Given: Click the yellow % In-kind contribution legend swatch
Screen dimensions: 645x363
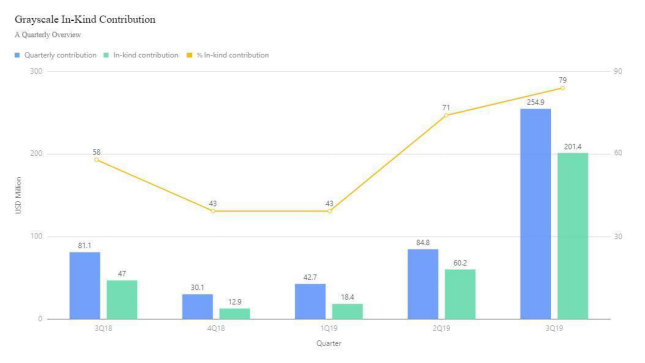Looking at the screenshot, I should [x=190, y=55].
